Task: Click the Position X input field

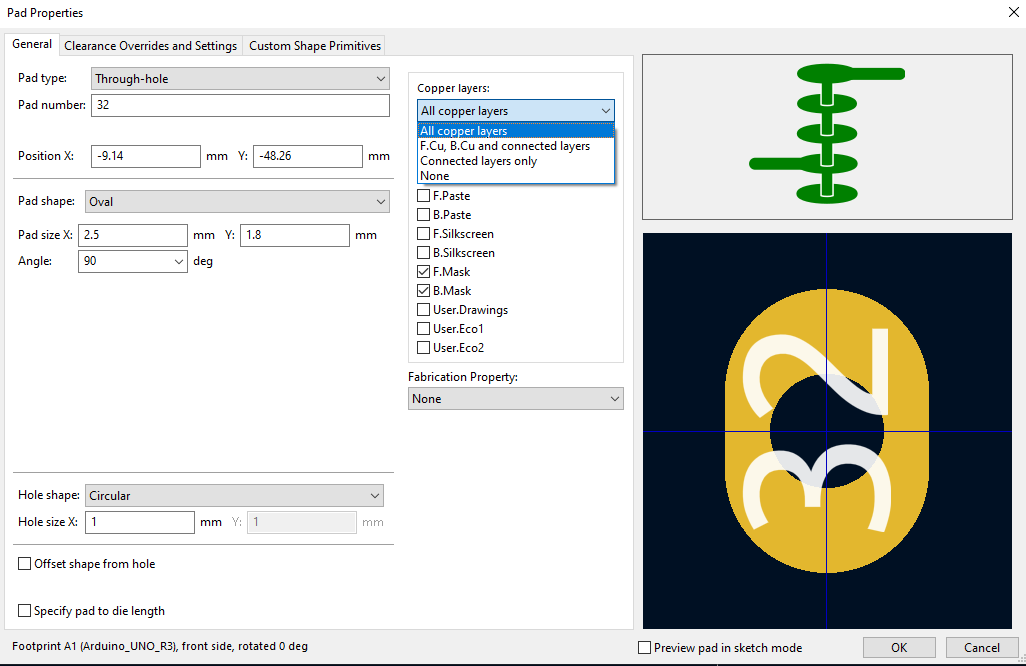Action: click(x=145, y=156)
